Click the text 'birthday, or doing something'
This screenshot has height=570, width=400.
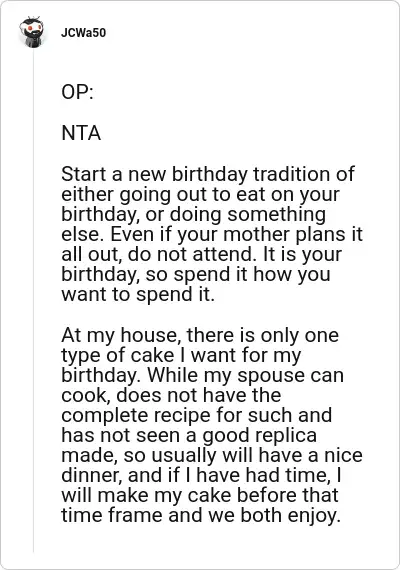click(193, 214)
